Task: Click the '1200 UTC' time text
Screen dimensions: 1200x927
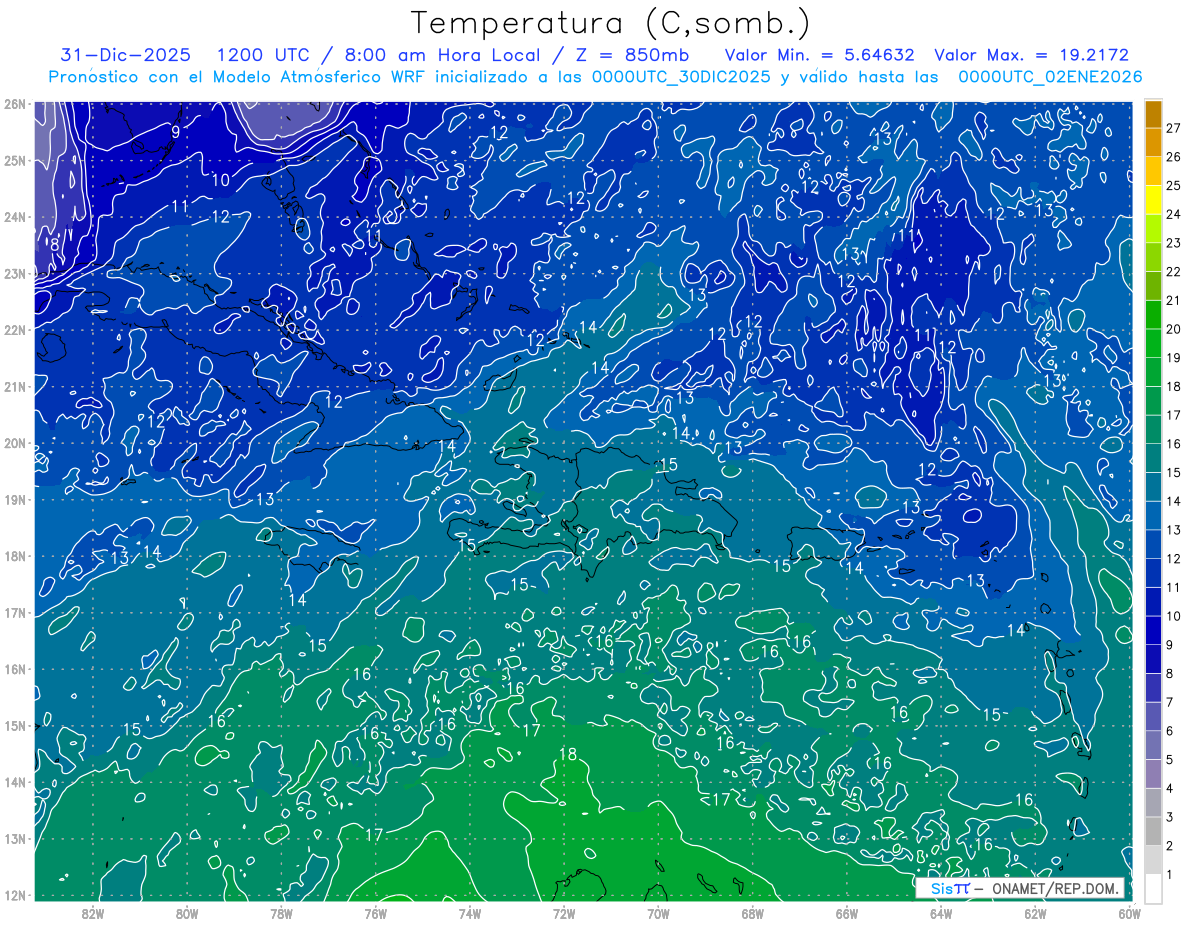Action: tap(266, 55)
